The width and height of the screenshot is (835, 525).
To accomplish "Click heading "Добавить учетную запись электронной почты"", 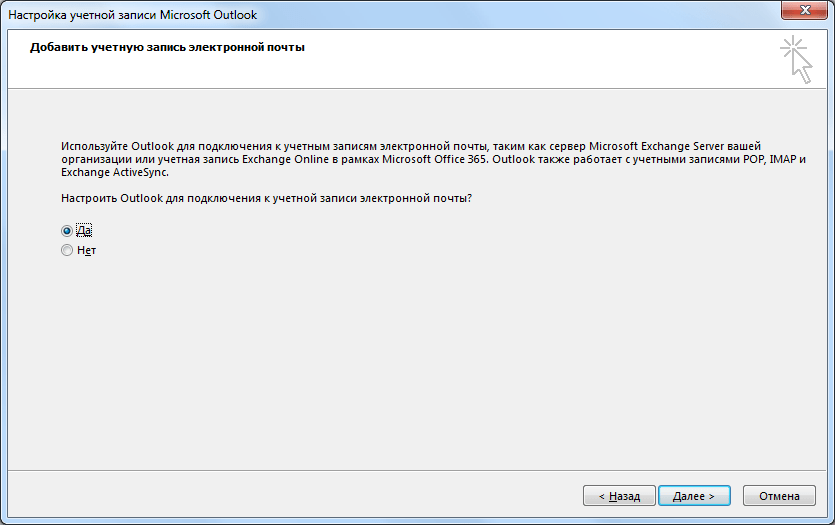I will pos(167,47).
